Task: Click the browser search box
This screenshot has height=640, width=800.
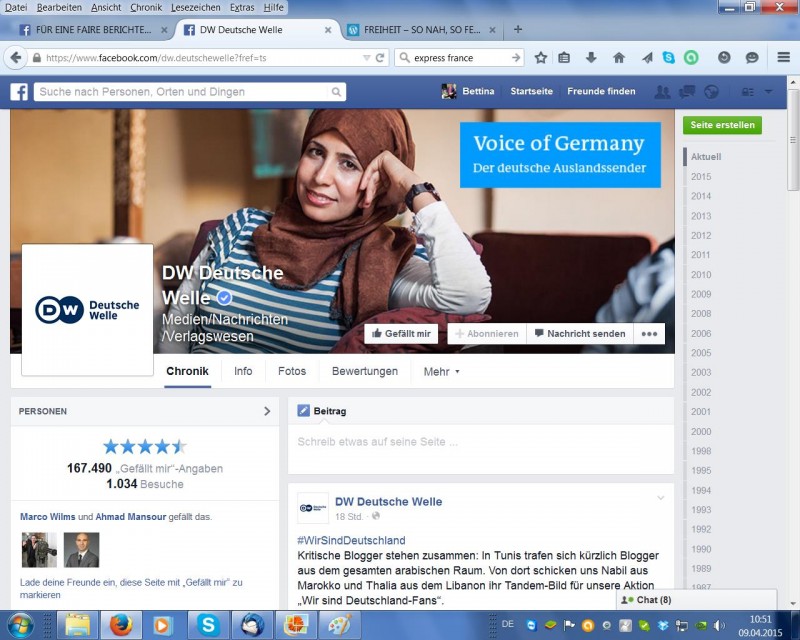Action: (459, 58)
